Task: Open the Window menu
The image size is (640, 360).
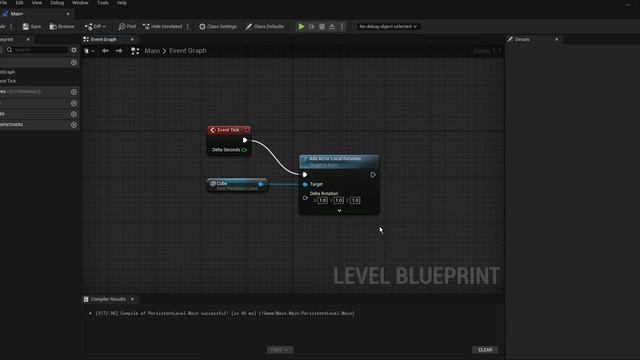Action: tap(80, 3)
